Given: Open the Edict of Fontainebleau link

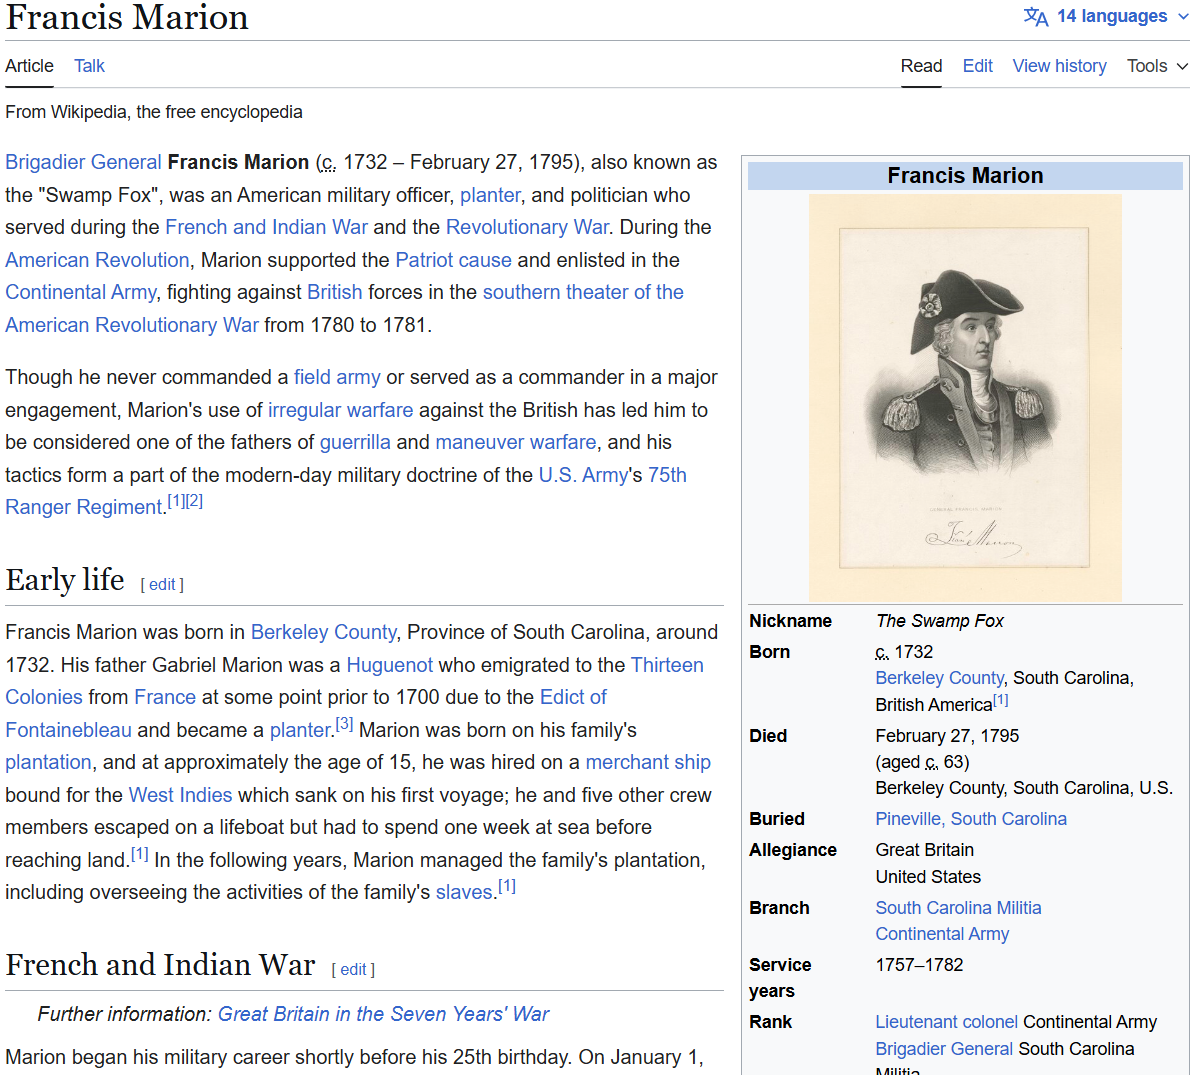Looking at the screenshot, I should (573, 698).
